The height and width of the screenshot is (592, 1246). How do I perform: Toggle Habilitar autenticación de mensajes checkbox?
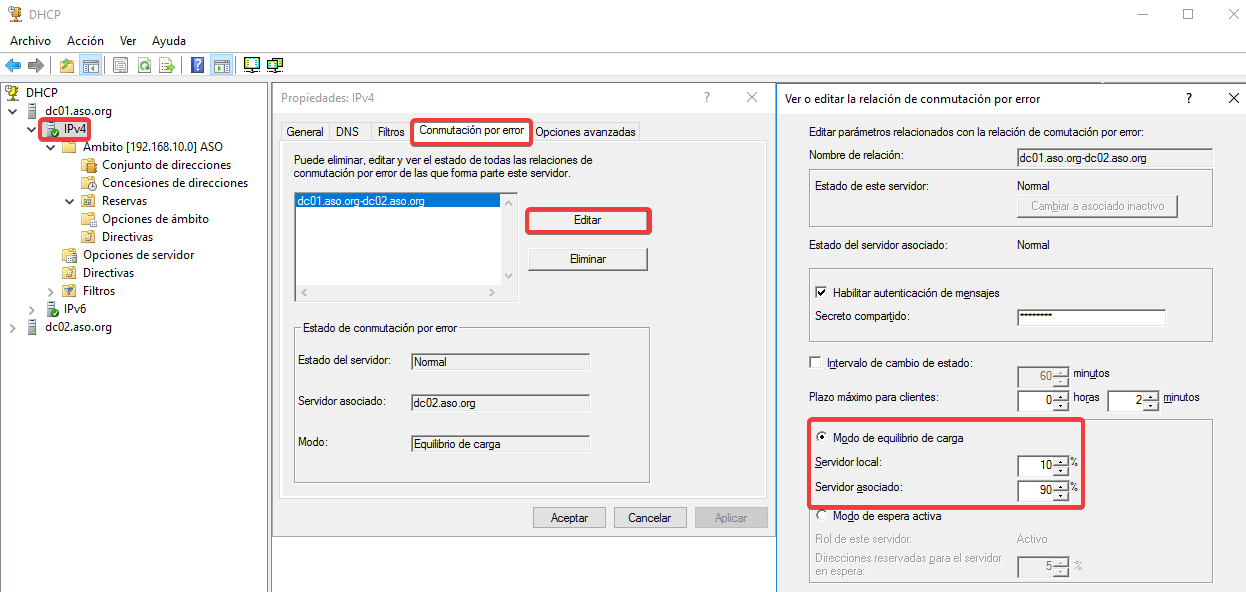(x=822, y=293)
